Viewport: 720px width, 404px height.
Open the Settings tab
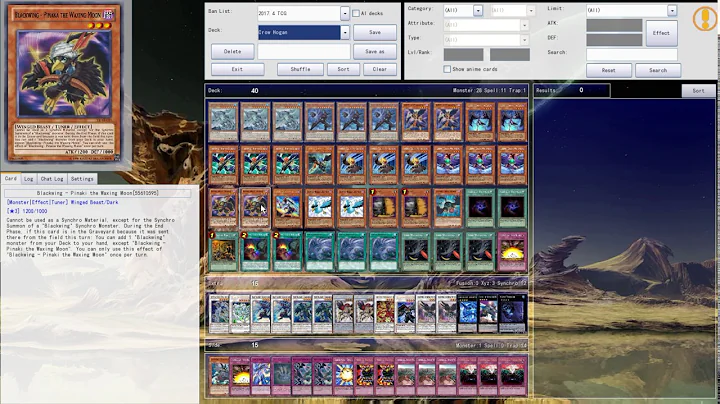[x=82, y=179]
